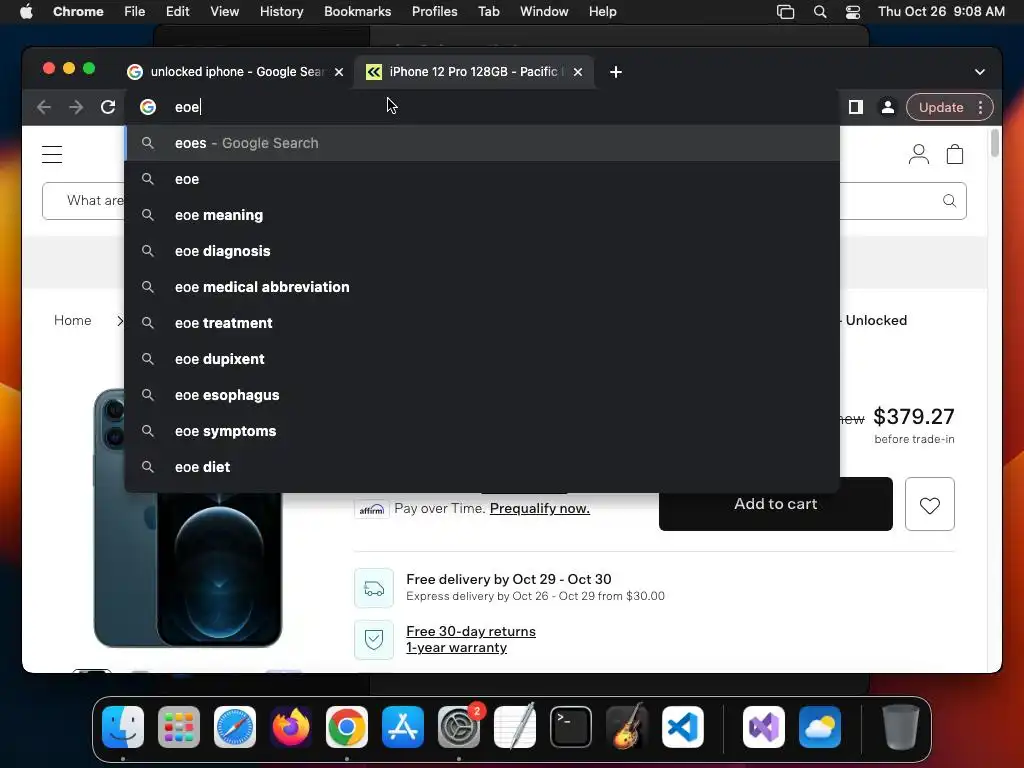Open the File menu

pos(135,12)
